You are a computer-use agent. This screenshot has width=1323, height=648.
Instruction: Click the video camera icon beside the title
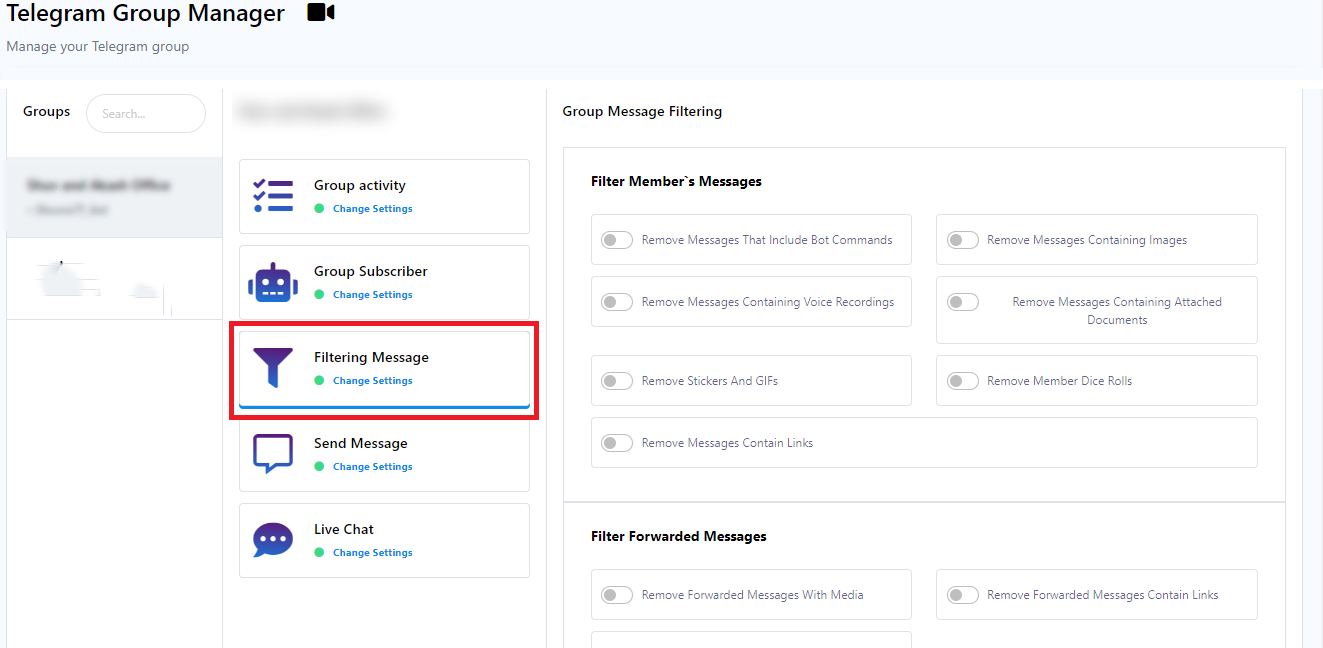pyautogui.click(x=320, y=13)
